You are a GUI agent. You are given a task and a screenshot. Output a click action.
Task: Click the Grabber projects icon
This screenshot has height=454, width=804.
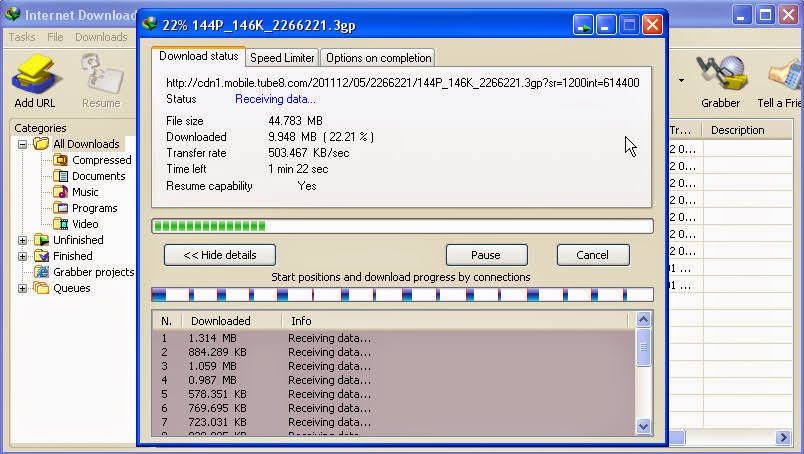point(41,271)
